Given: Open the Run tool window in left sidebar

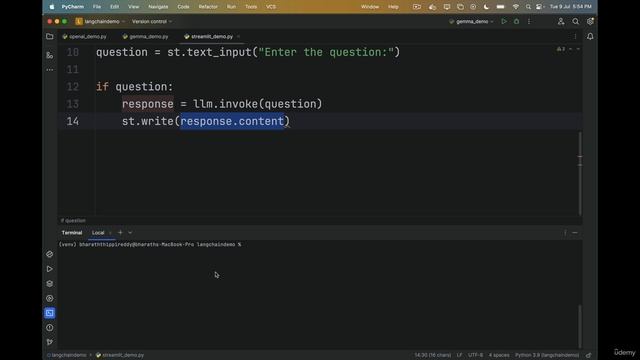Looking at the screenshot, I should (49, 269).
